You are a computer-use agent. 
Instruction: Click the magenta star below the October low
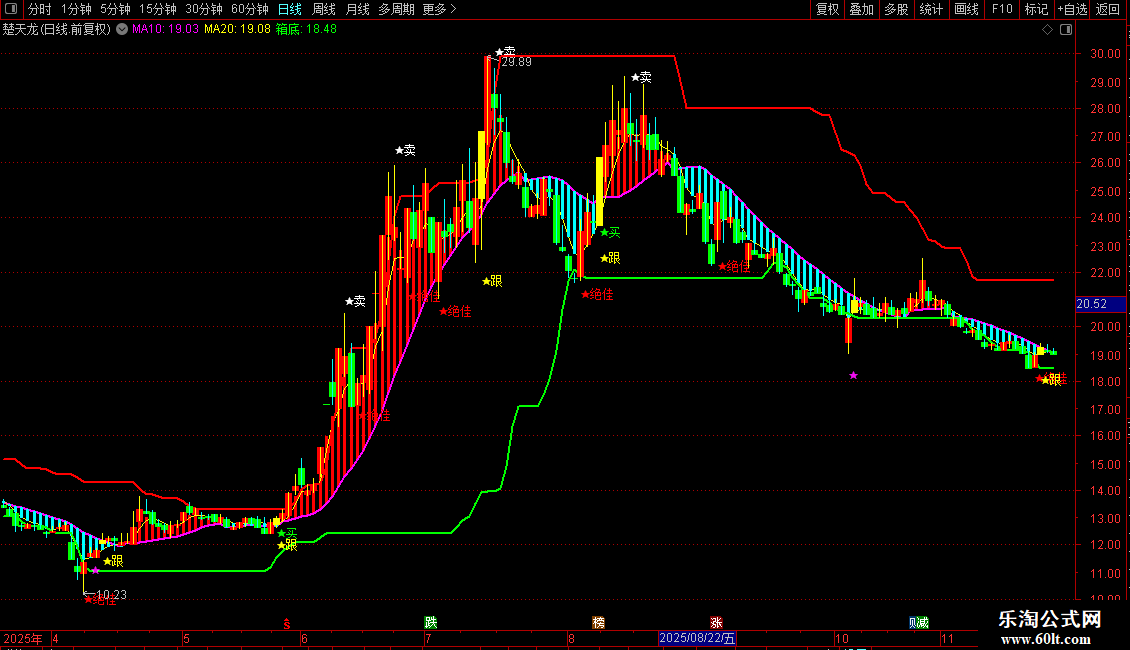click(853, 375)
